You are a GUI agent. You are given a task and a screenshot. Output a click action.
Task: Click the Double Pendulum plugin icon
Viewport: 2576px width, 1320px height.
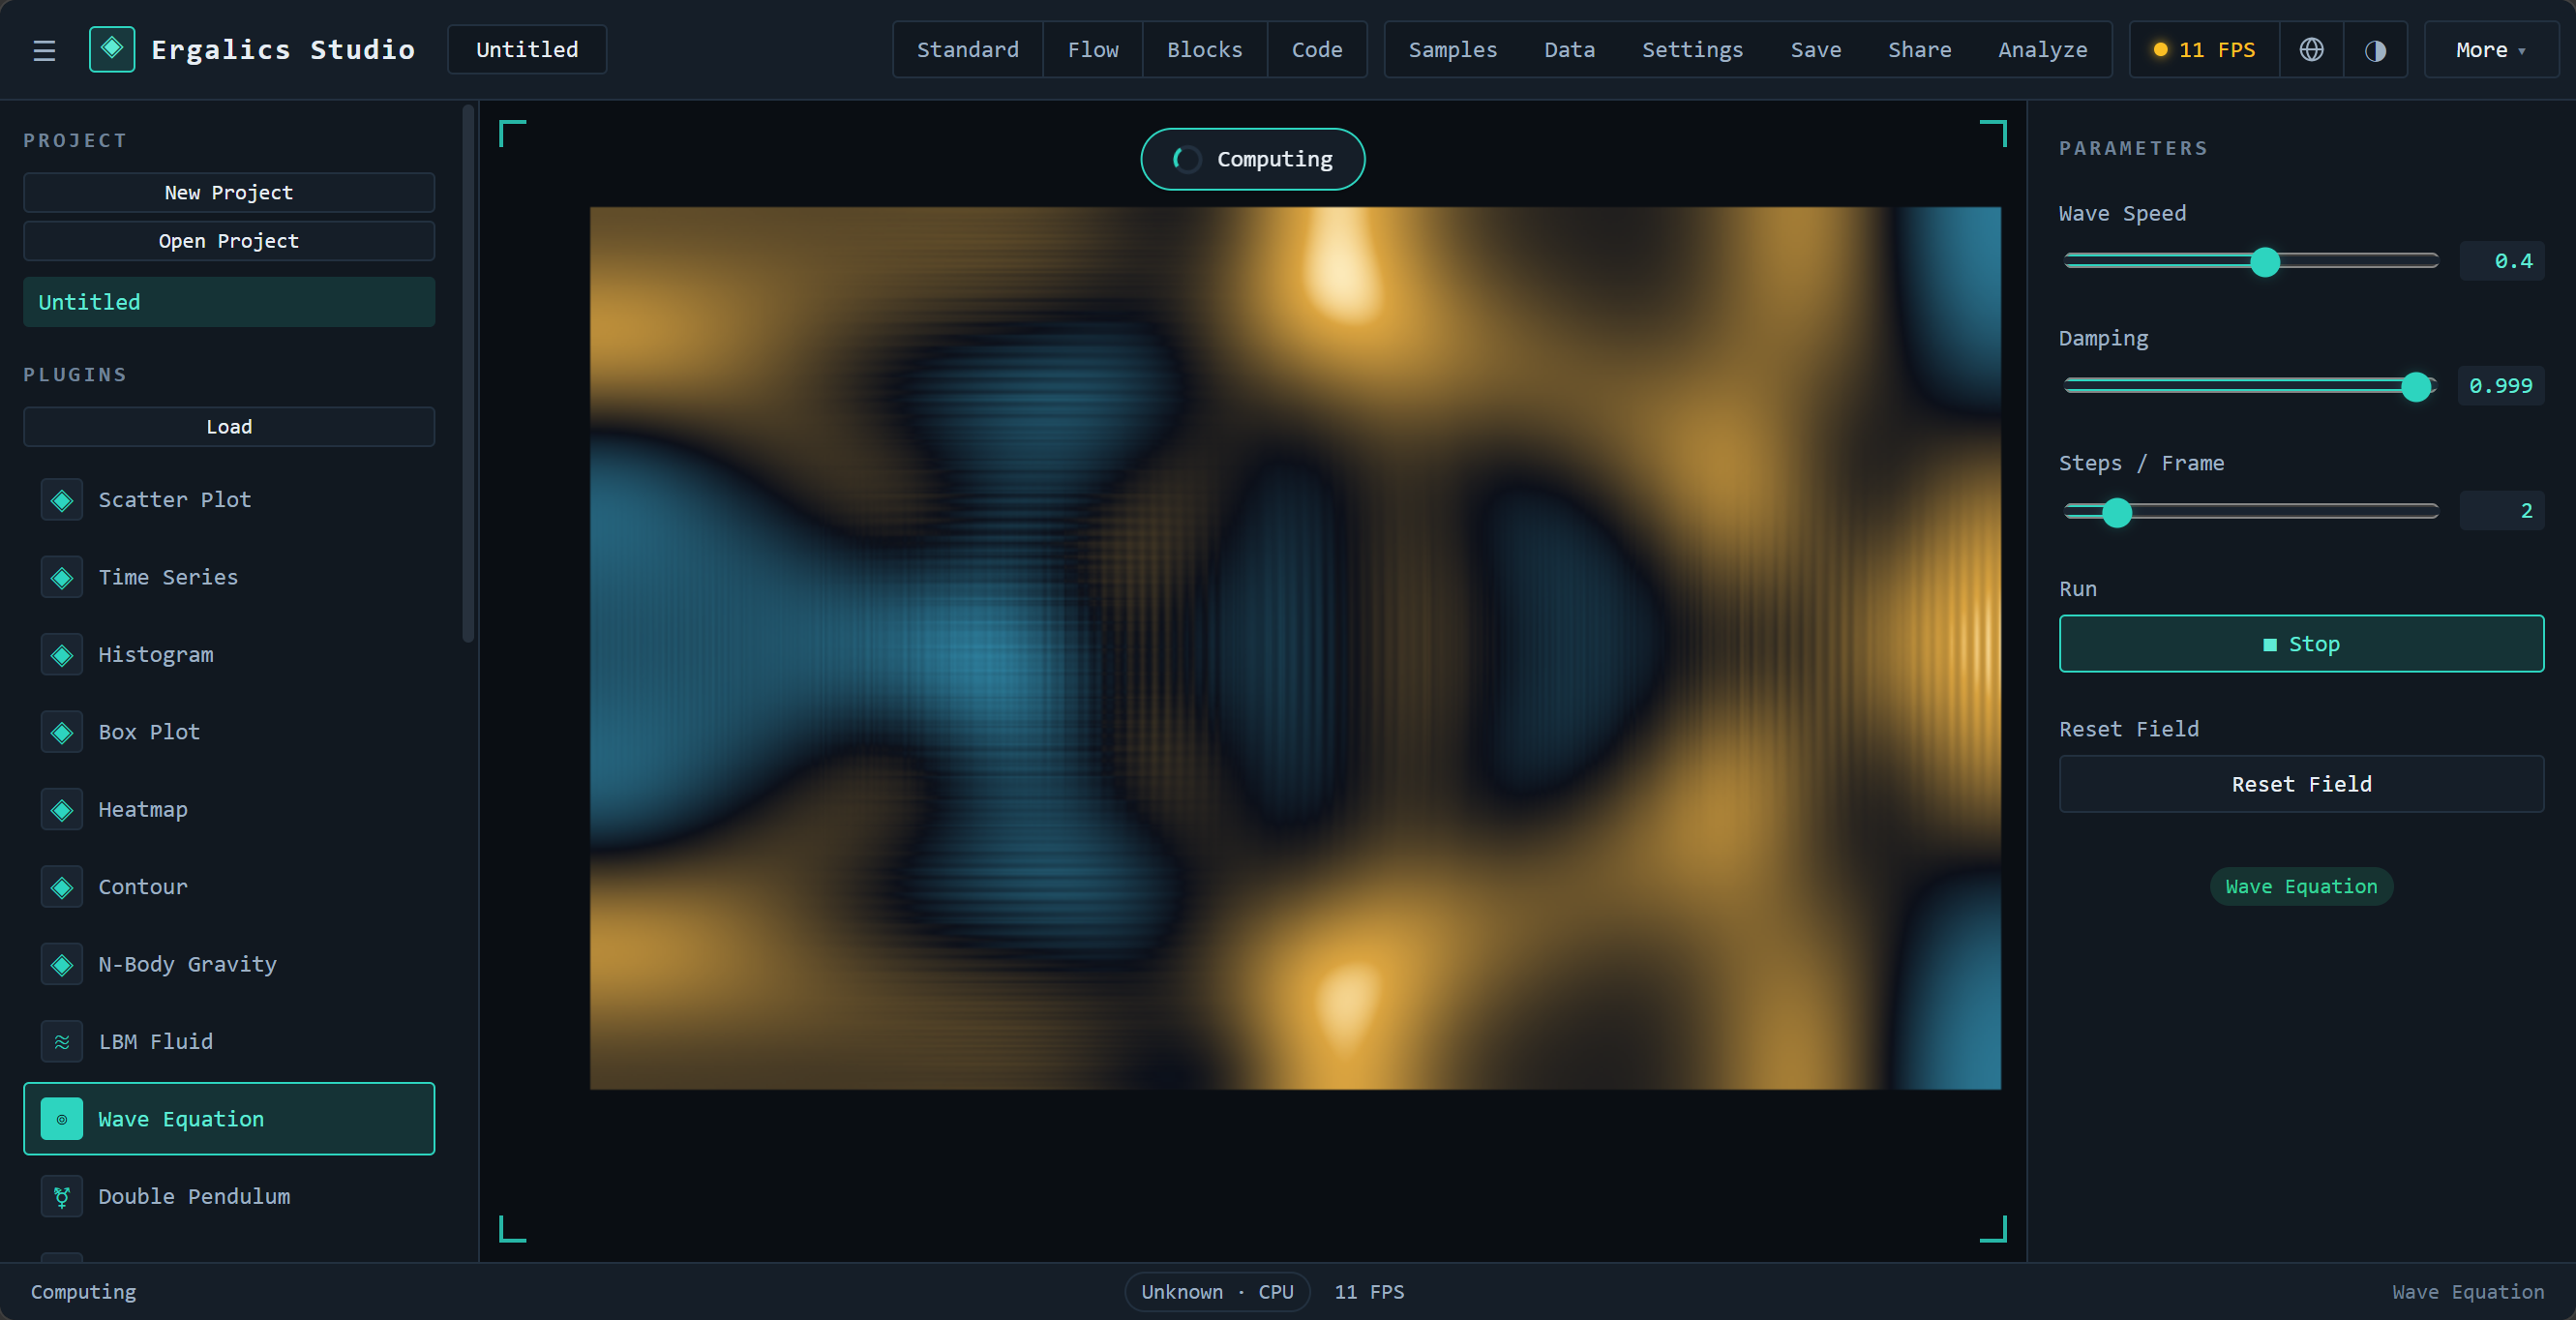click(x=62, y=1197)
